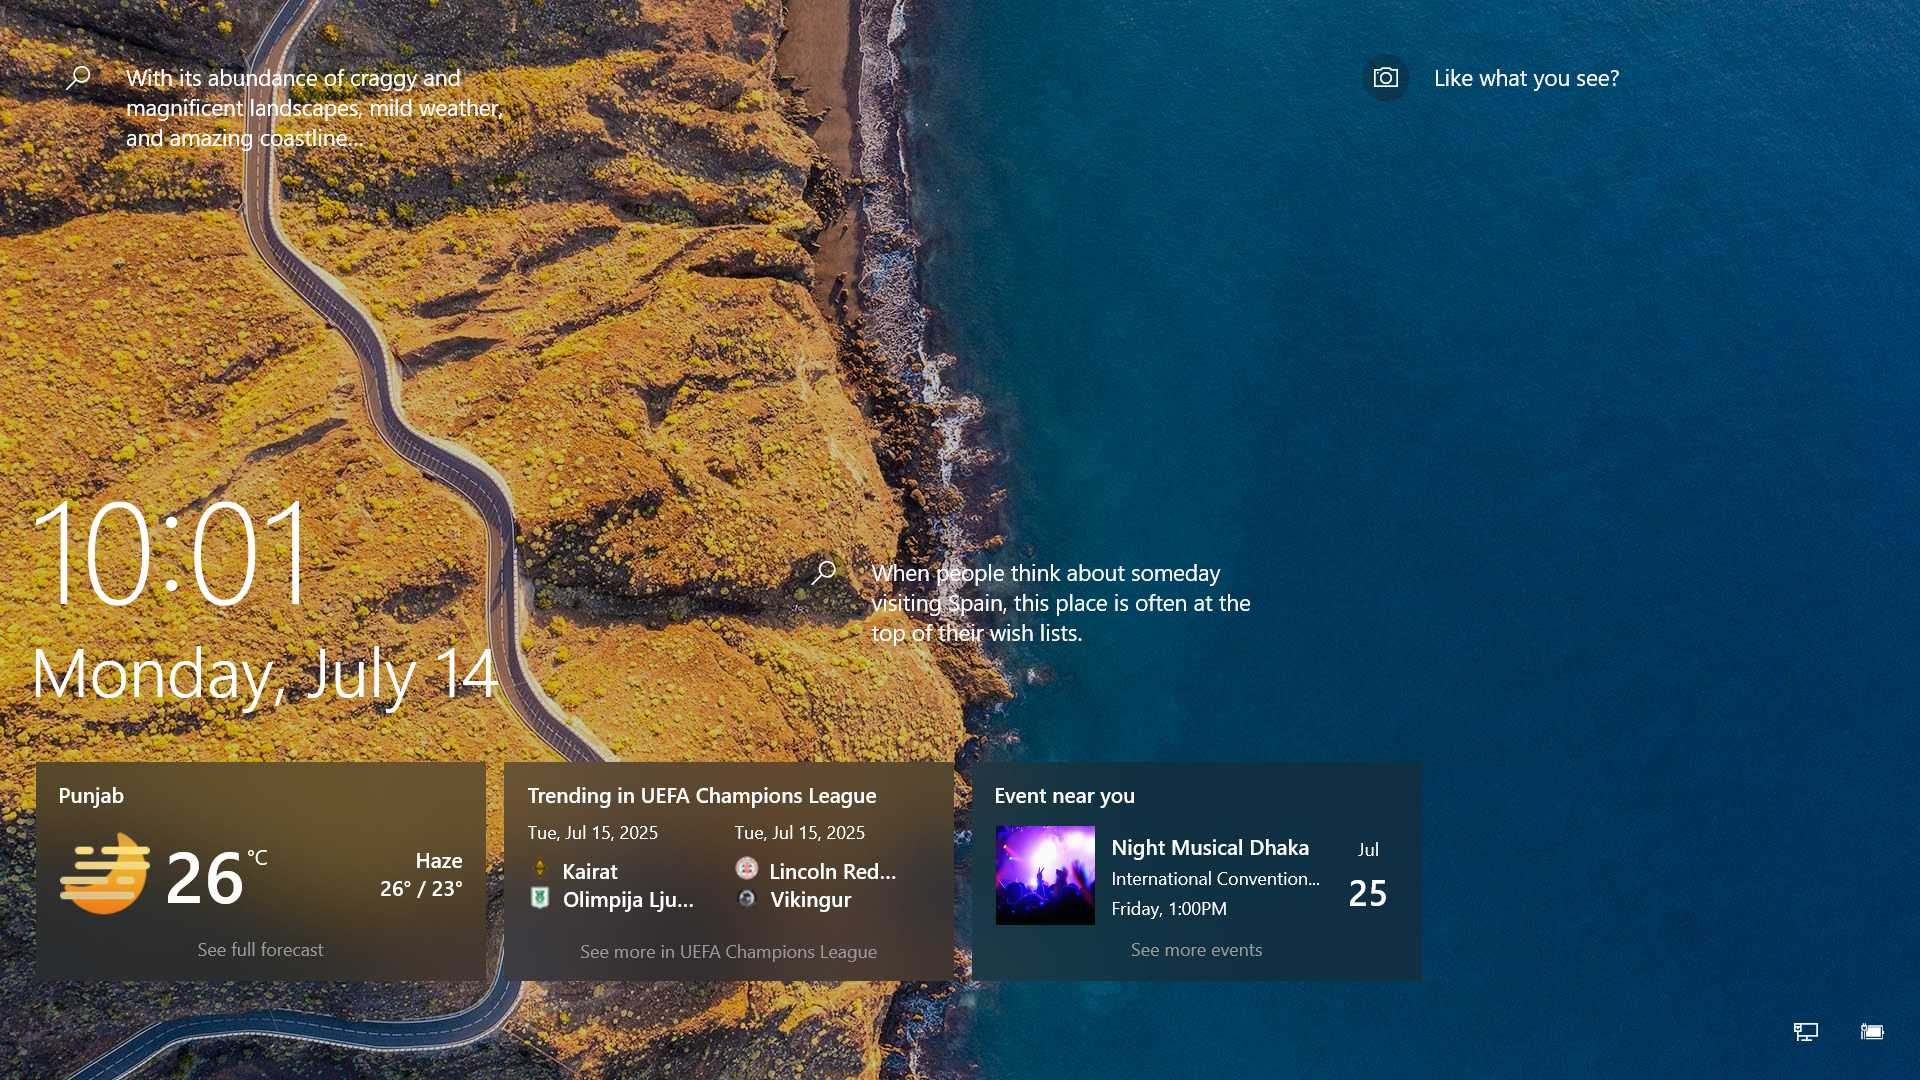1920x1080 pixels.
Task: Click the search icon beside Spain wish list text
Action: pos(823,572)
